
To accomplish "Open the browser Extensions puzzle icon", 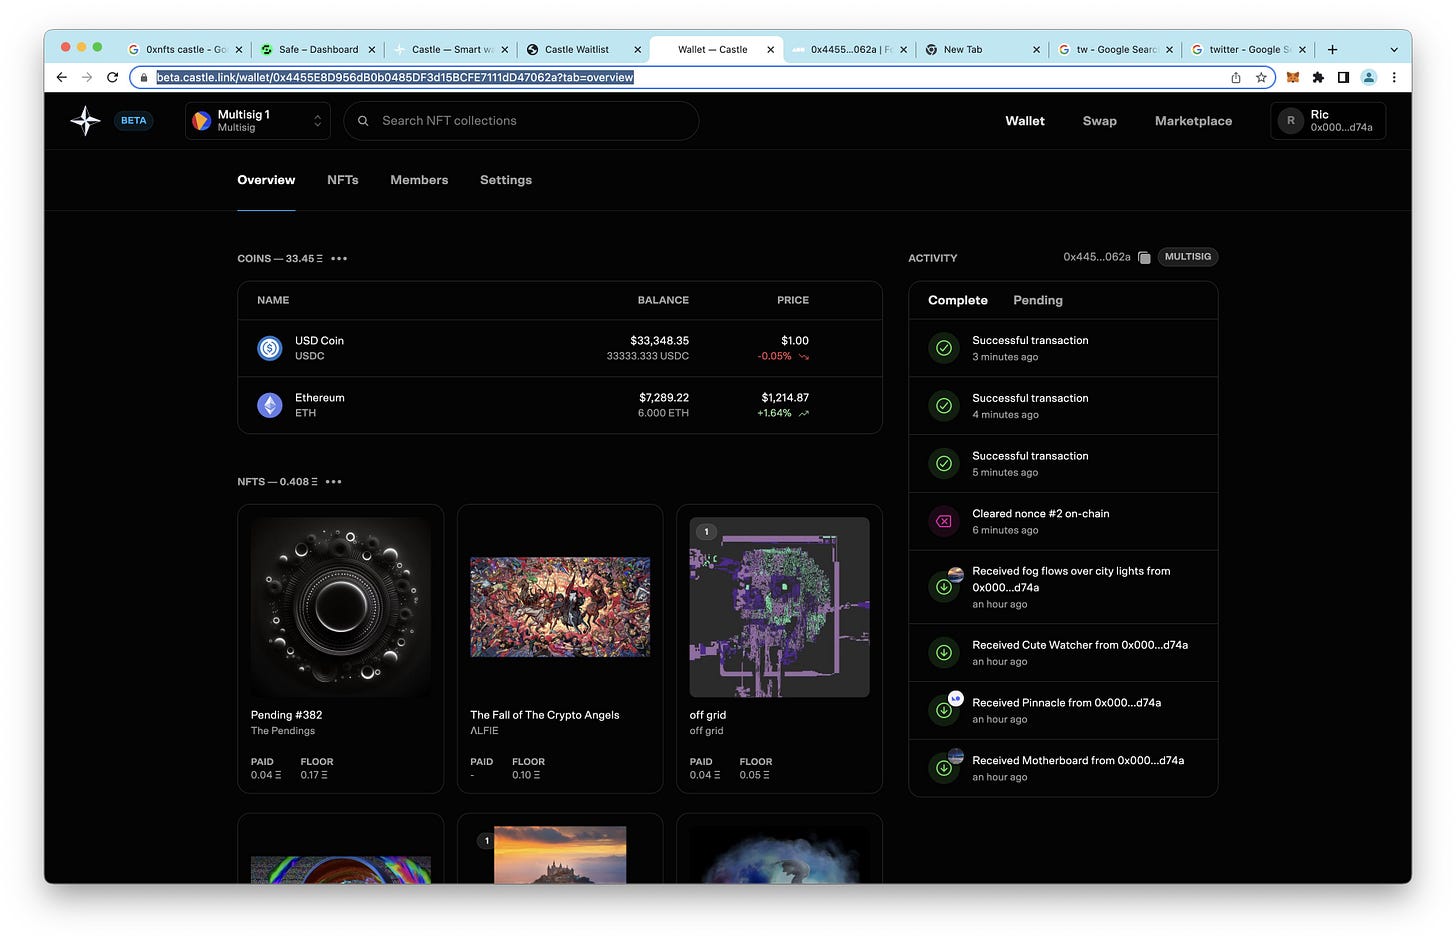I will [1318, 77].
